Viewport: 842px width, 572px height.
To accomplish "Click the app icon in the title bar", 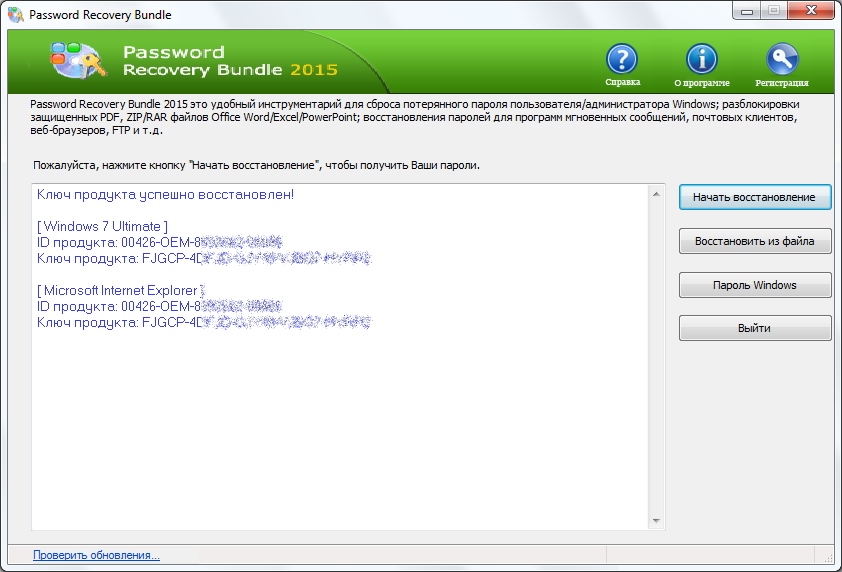I will click(x=14, y=14).
